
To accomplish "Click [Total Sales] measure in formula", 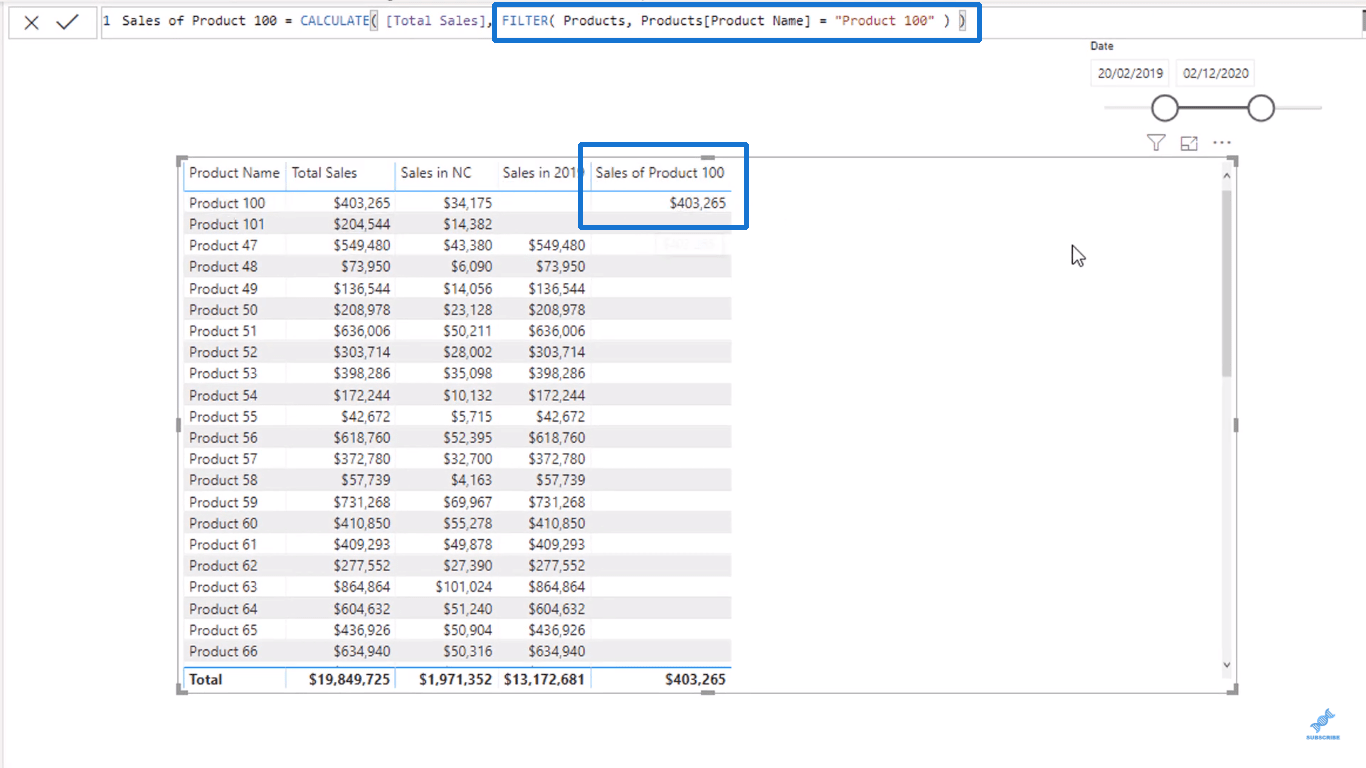I will [x=436, y=21].
